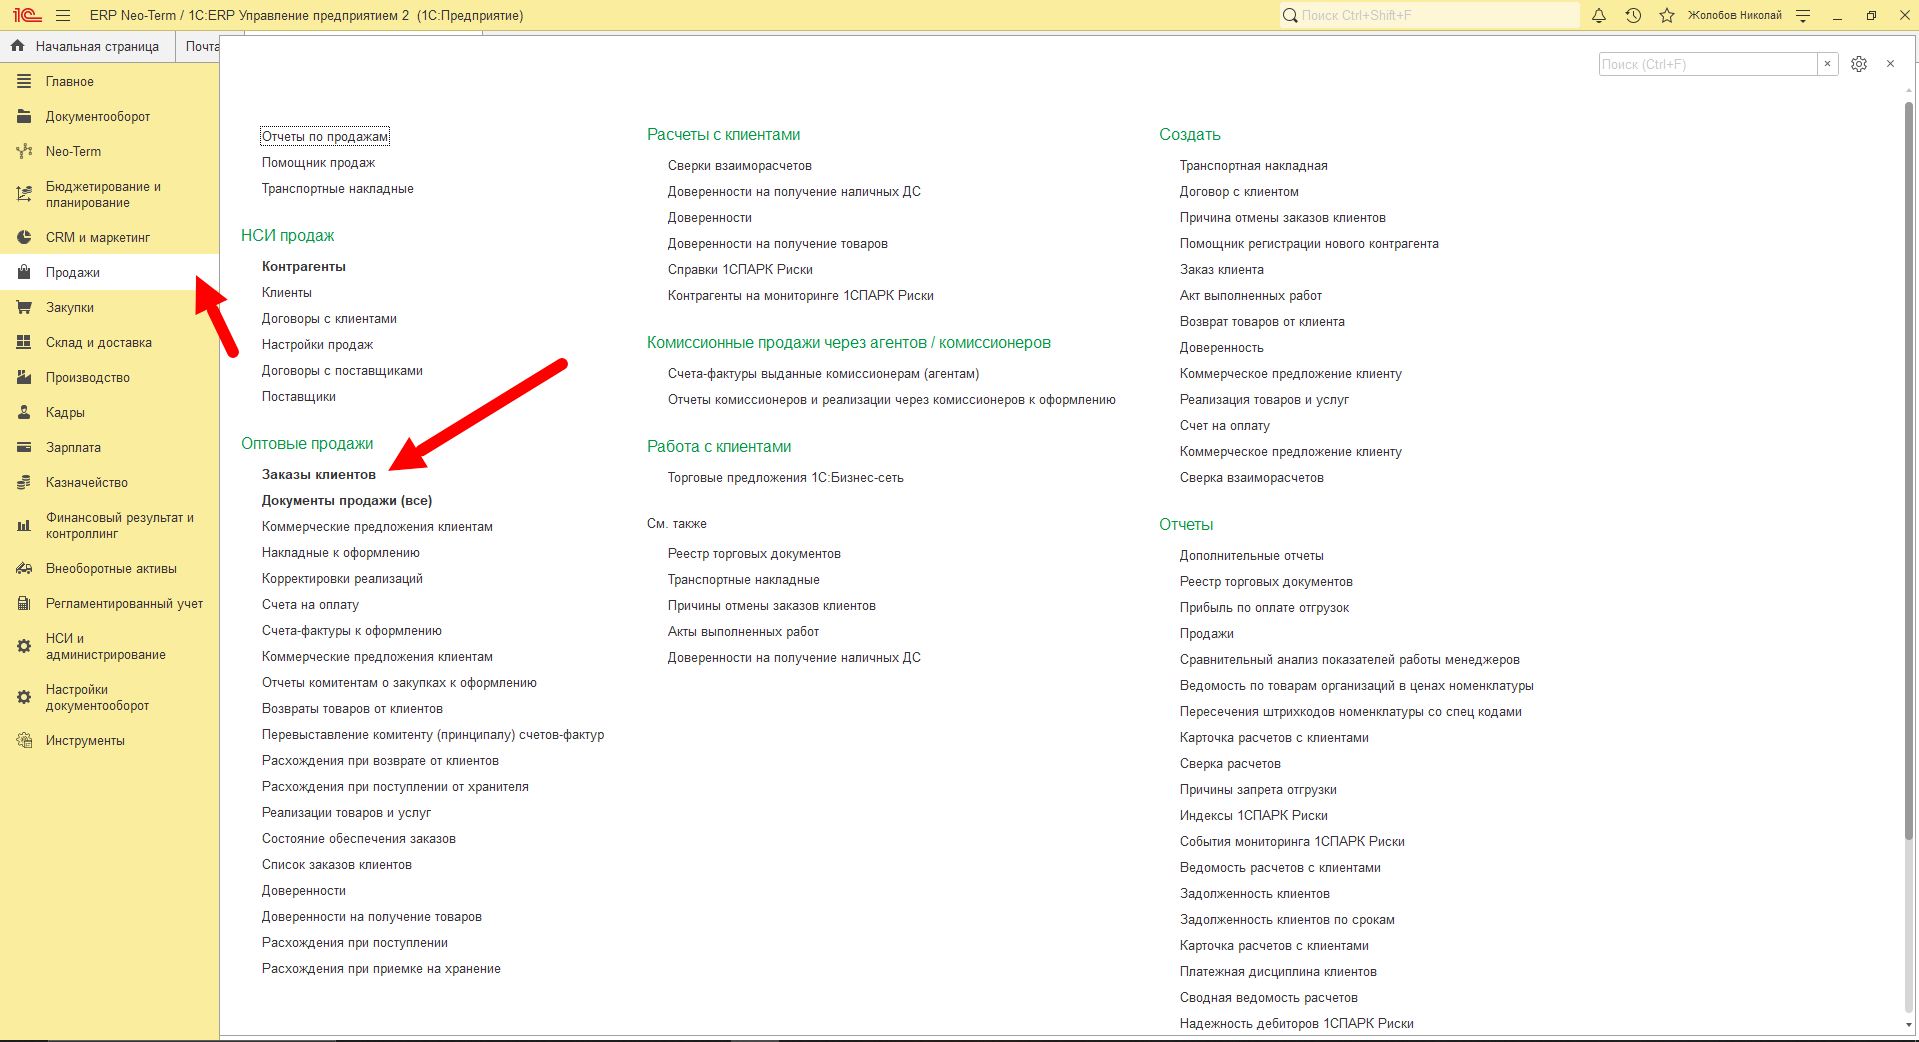
Task: Click the Инструменты globe icon
Action: (24, 740)
